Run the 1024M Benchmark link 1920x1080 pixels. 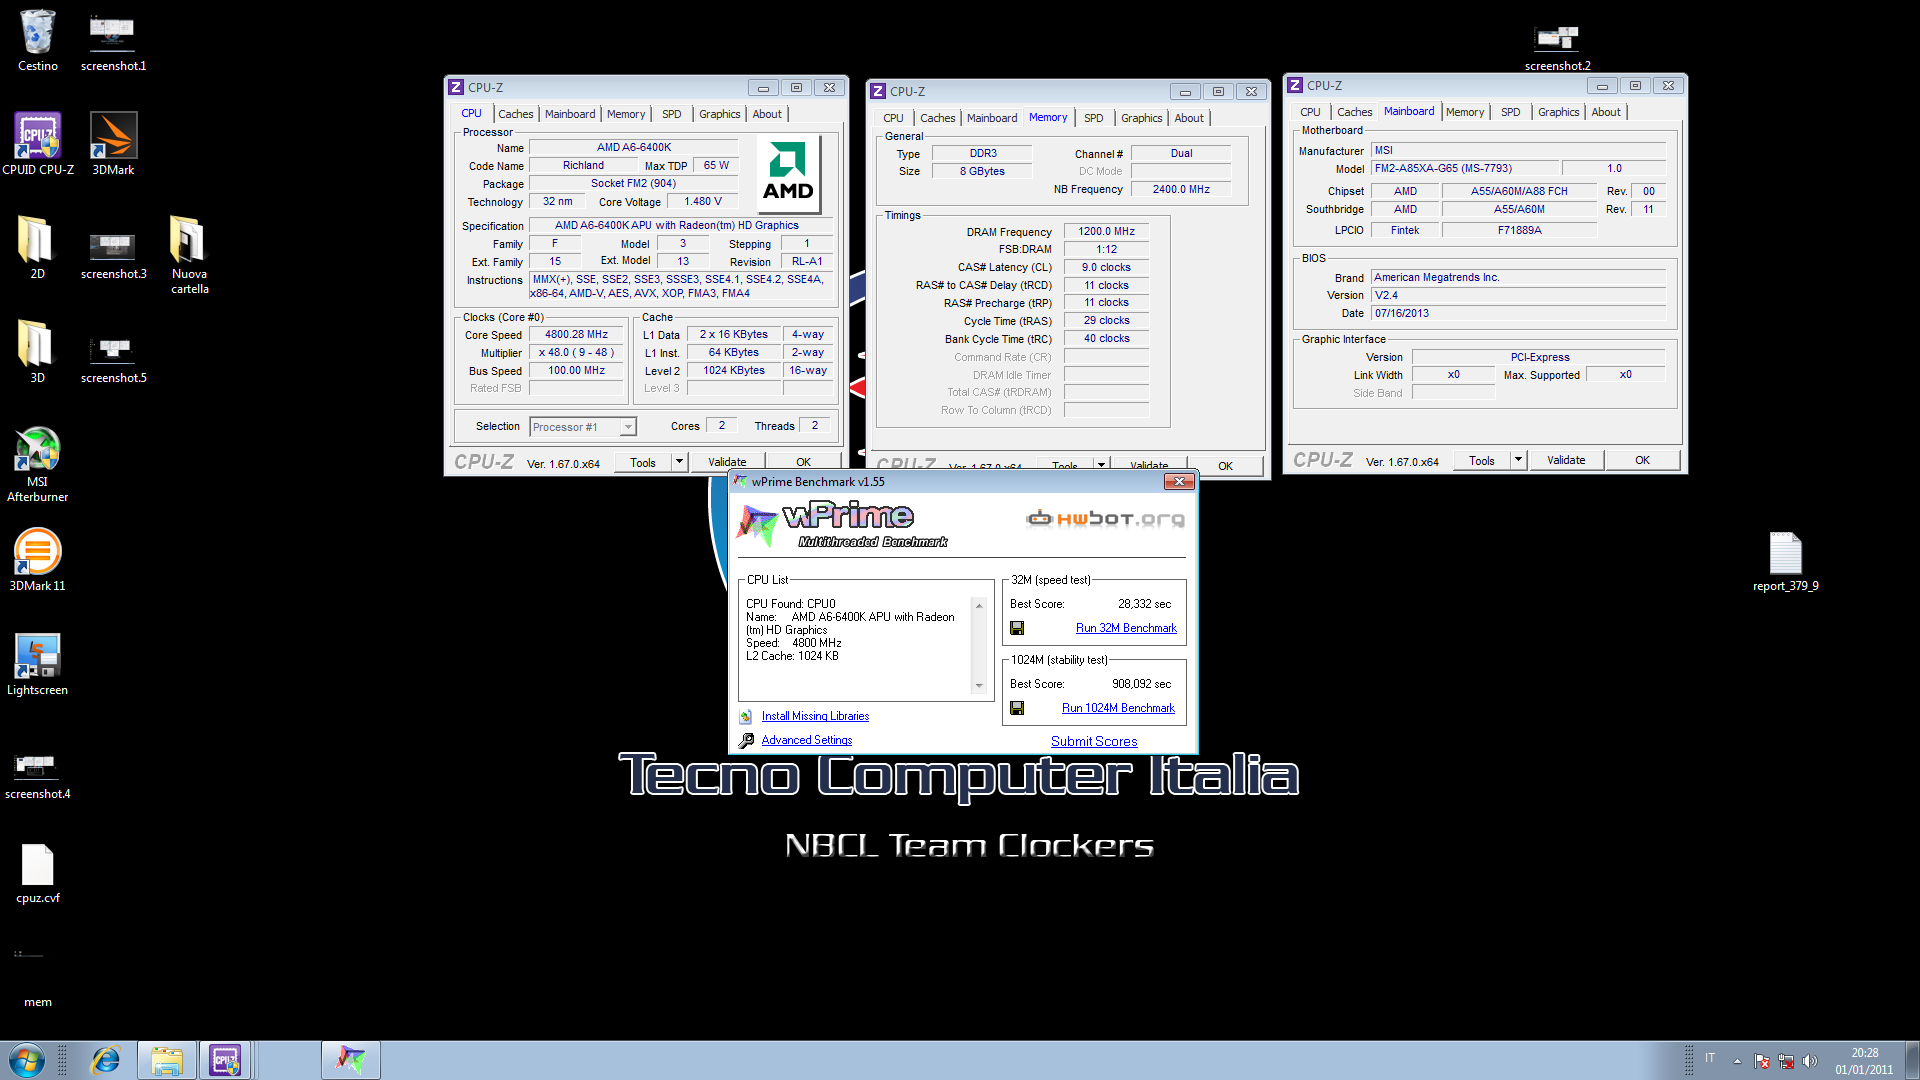pyautogui.click(x=1118, y=708)
